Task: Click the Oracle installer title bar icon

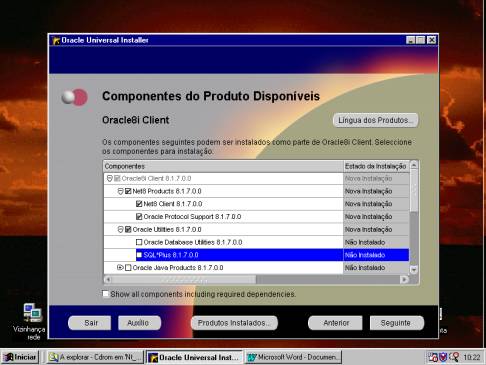Action: click(x=55, y=40)
